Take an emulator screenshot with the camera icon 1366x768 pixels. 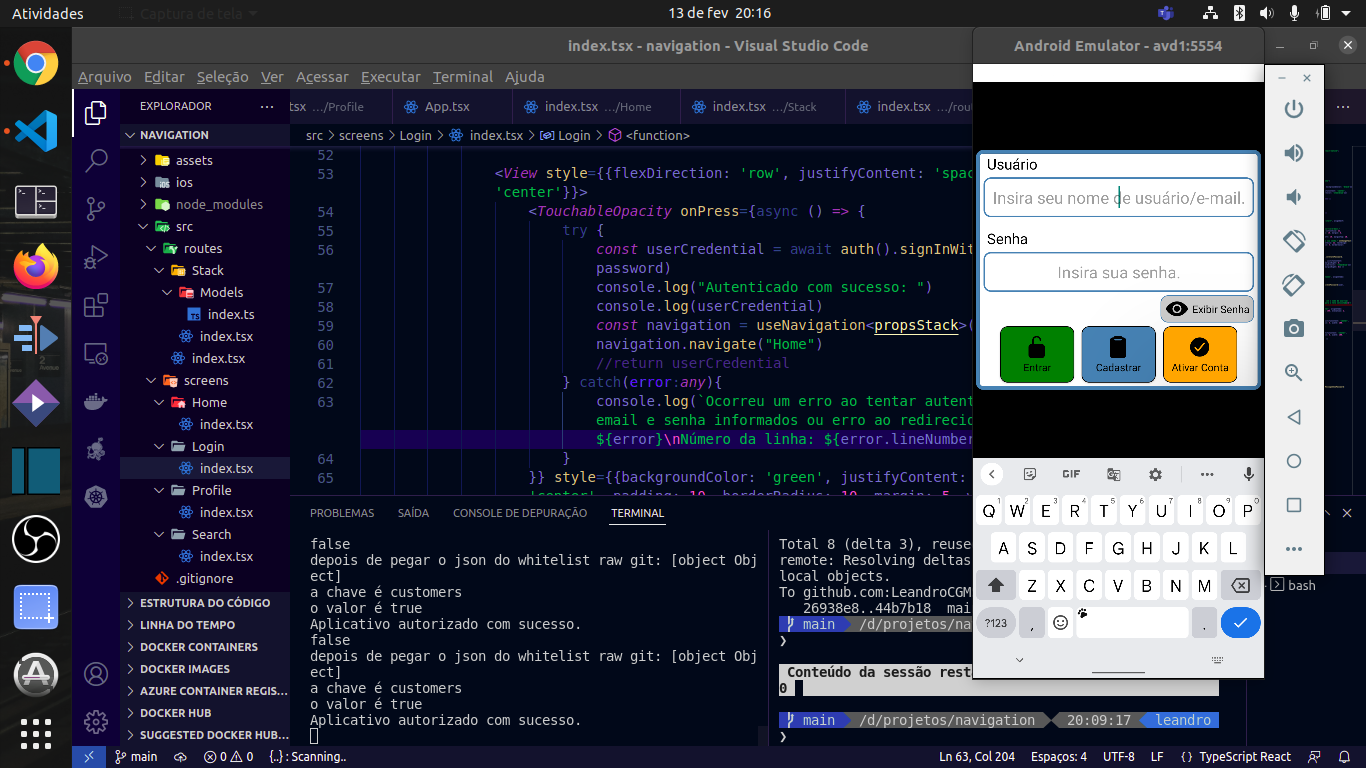[x=1294, y=328]
